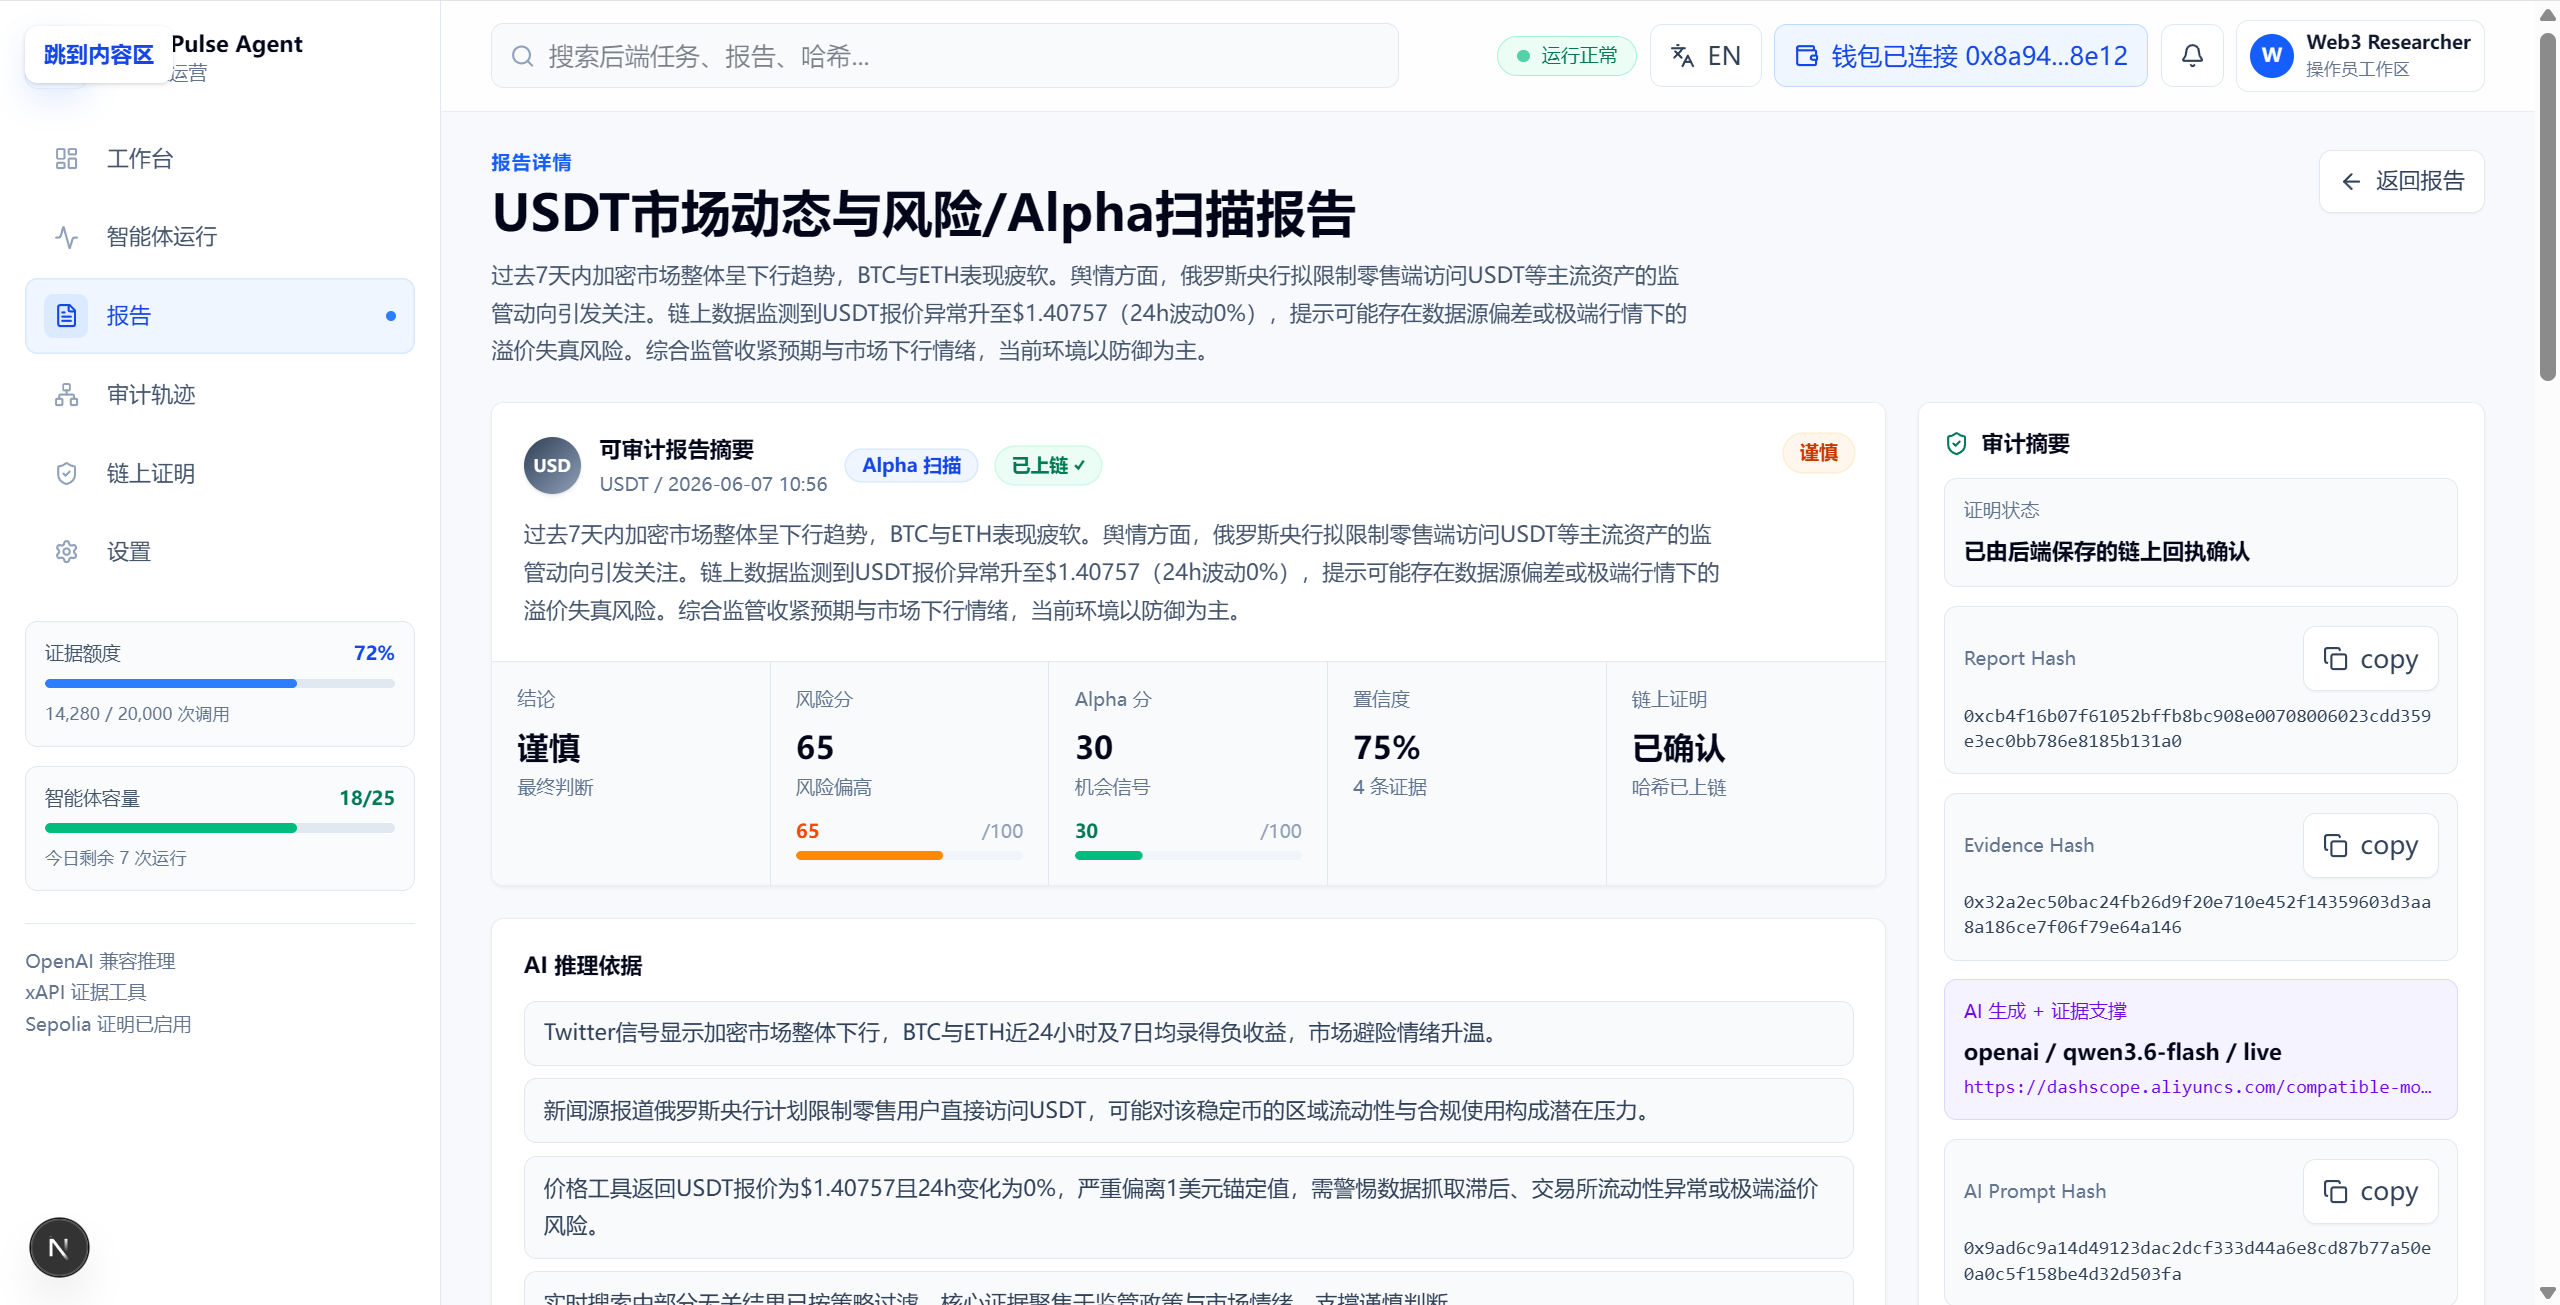Open the 工作台 dashboard icon
2560x1305 pixels.
click(66, 159)
